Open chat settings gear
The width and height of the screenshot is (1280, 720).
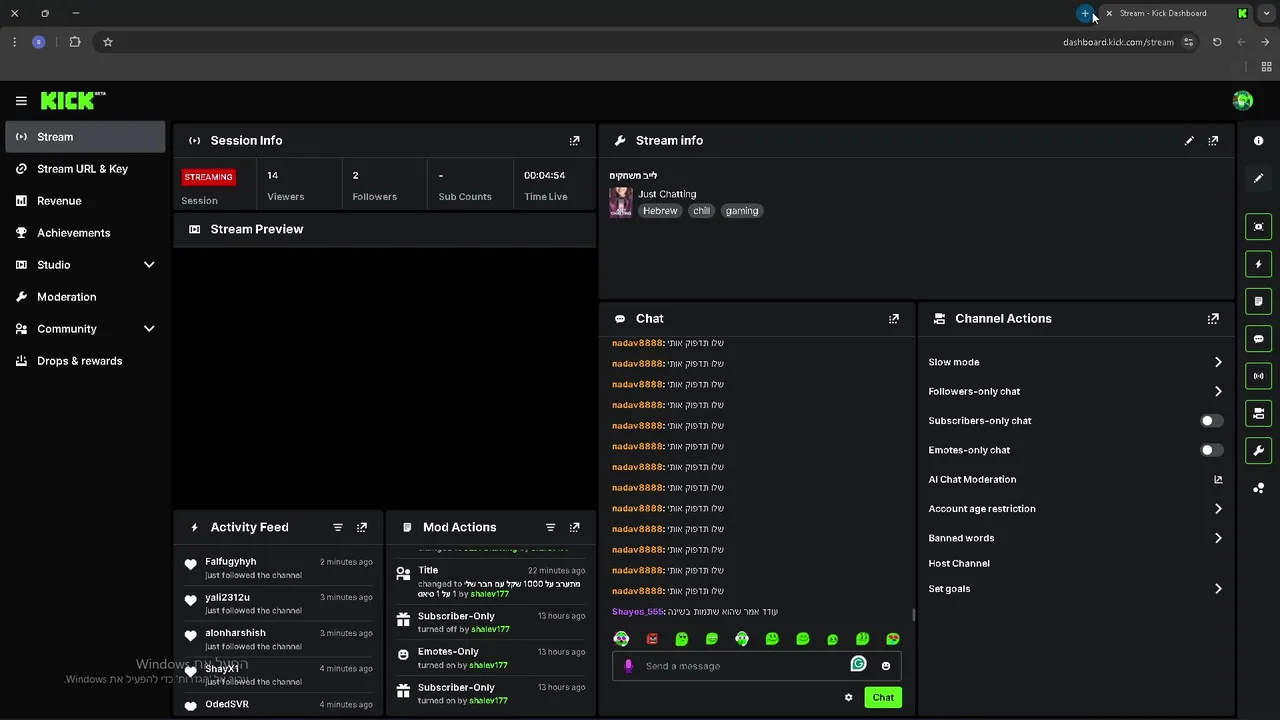pos(849,697)
